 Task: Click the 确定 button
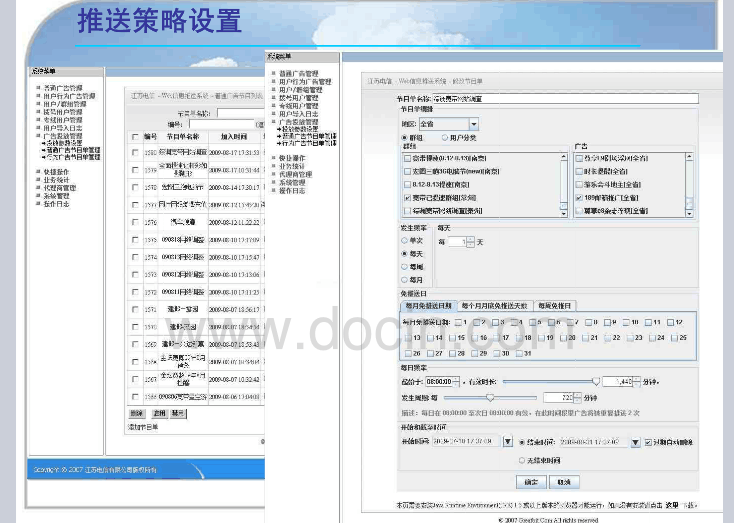coord(531,482)
